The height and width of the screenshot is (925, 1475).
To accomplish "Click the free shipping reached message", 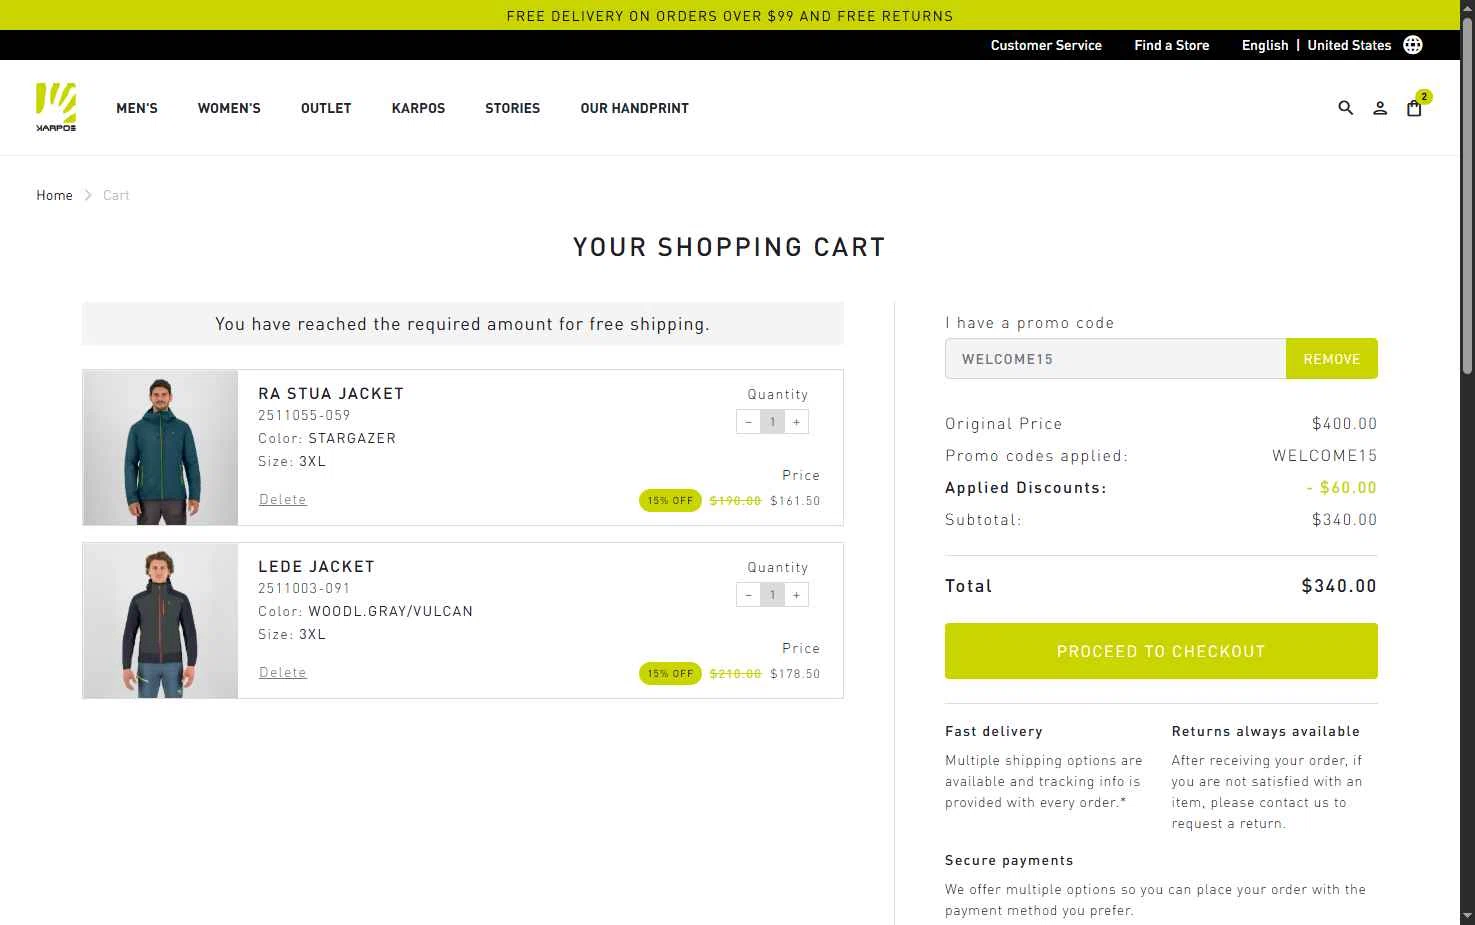I will click(463, 324).
